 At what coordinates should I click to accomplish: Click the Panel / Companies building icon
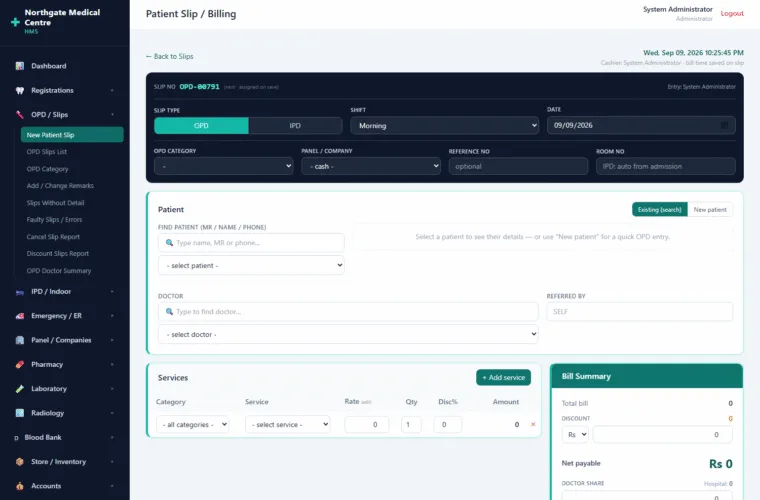coord(19,340)
